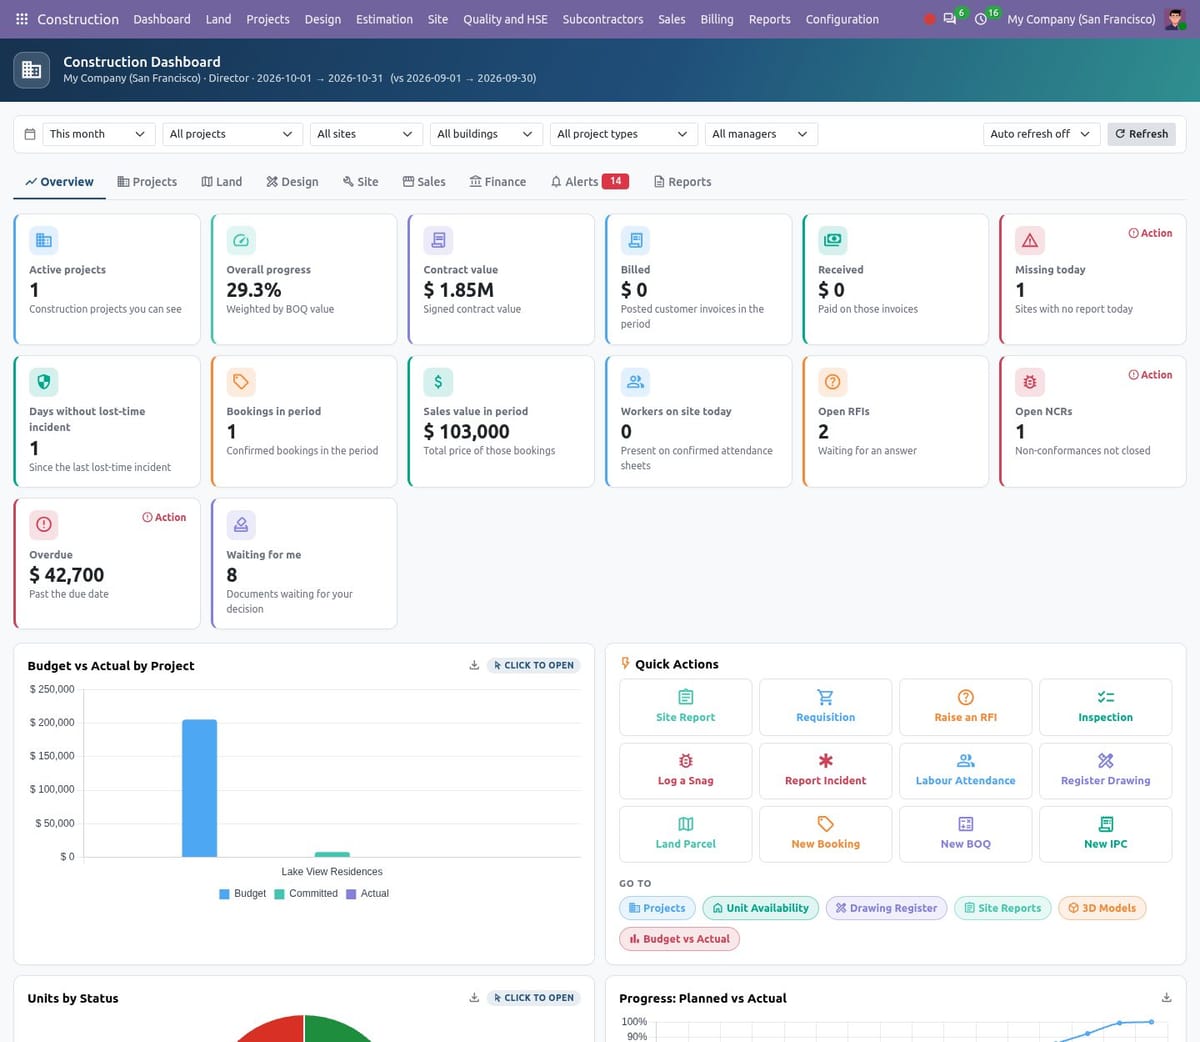This screenshot has width=1200, height=1042.
Task: Toggle the Budget legend swatch
Action: click(x=224, y=894)
